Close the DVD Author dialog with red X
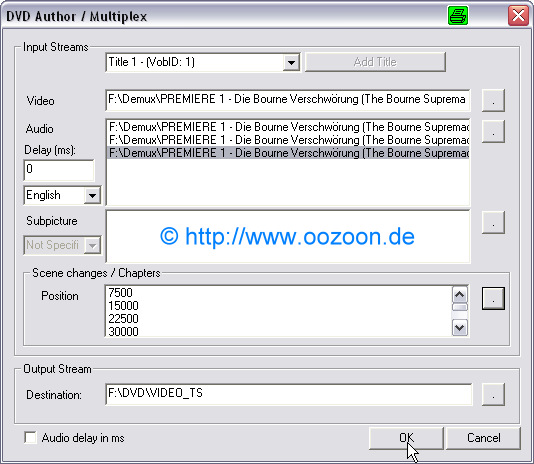Viewport: 534px width, 464px height. [518, 16]
